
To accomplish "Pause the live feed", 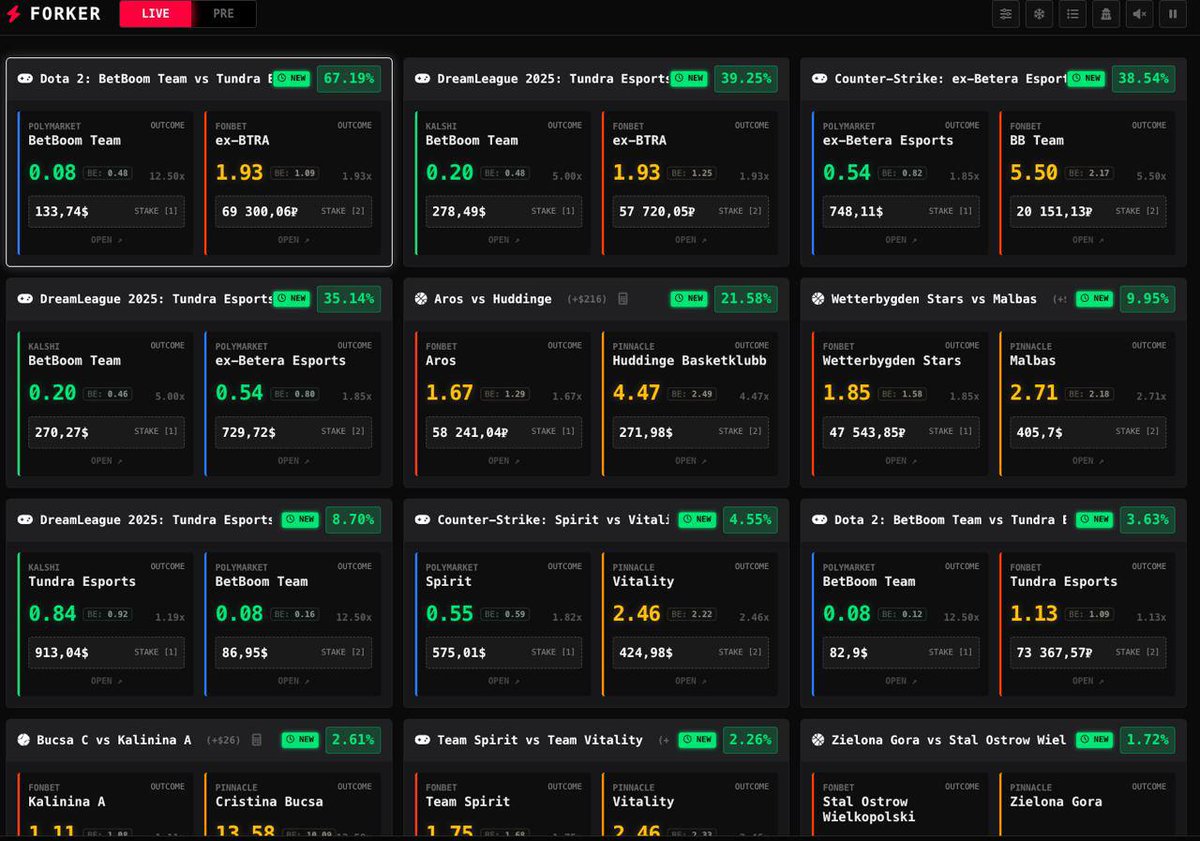I will [1173, 14].
